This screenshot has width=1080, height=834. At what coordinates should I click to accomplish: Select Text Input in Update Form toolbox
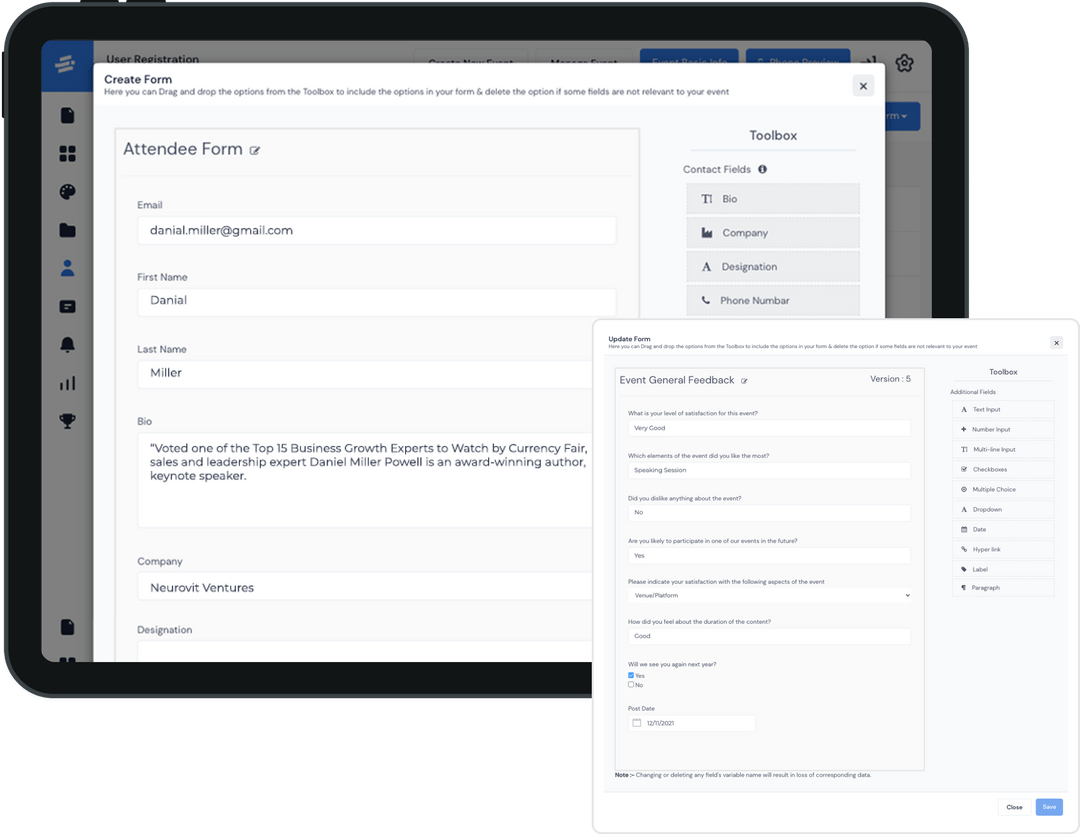coord(1004,410)
